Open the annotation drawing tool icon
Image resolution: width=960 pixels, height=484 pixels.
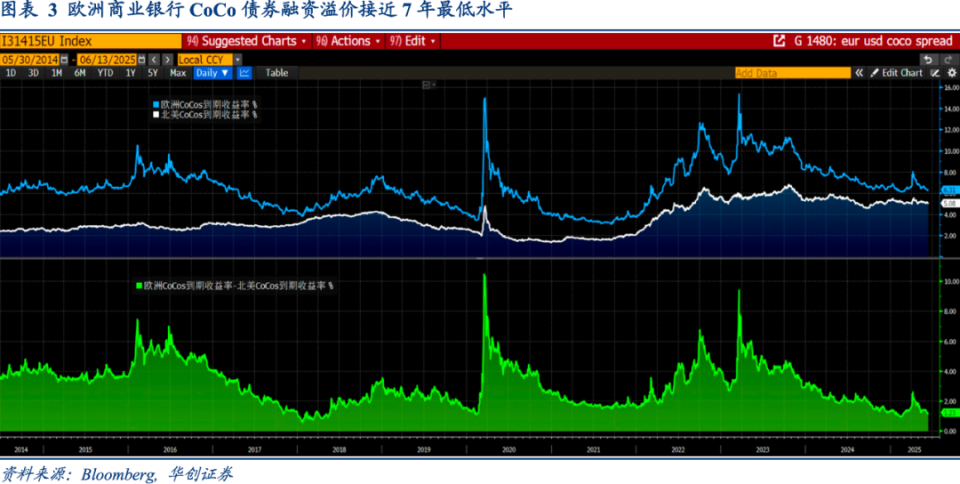936,73
